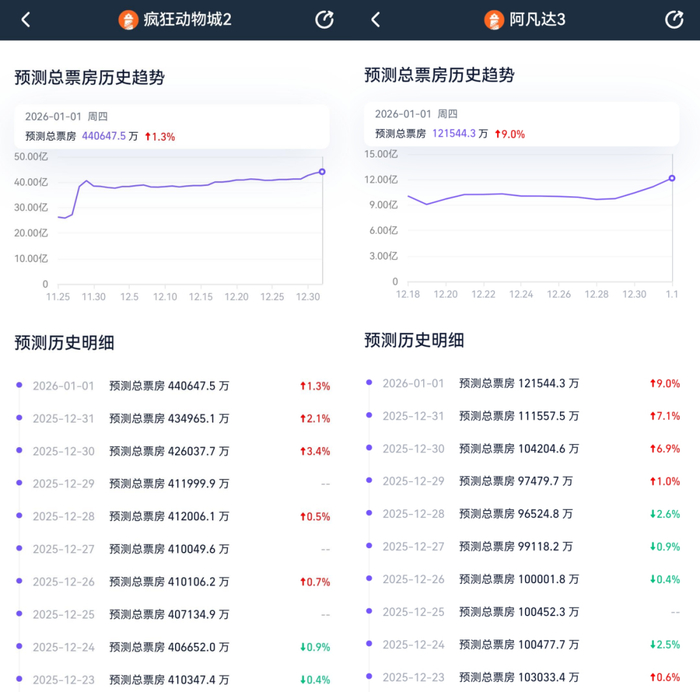This screenshot has height=692, width=700.
Task: Tap ↓0.9% change in 疯狂动物城2 list
Action: 315,647
